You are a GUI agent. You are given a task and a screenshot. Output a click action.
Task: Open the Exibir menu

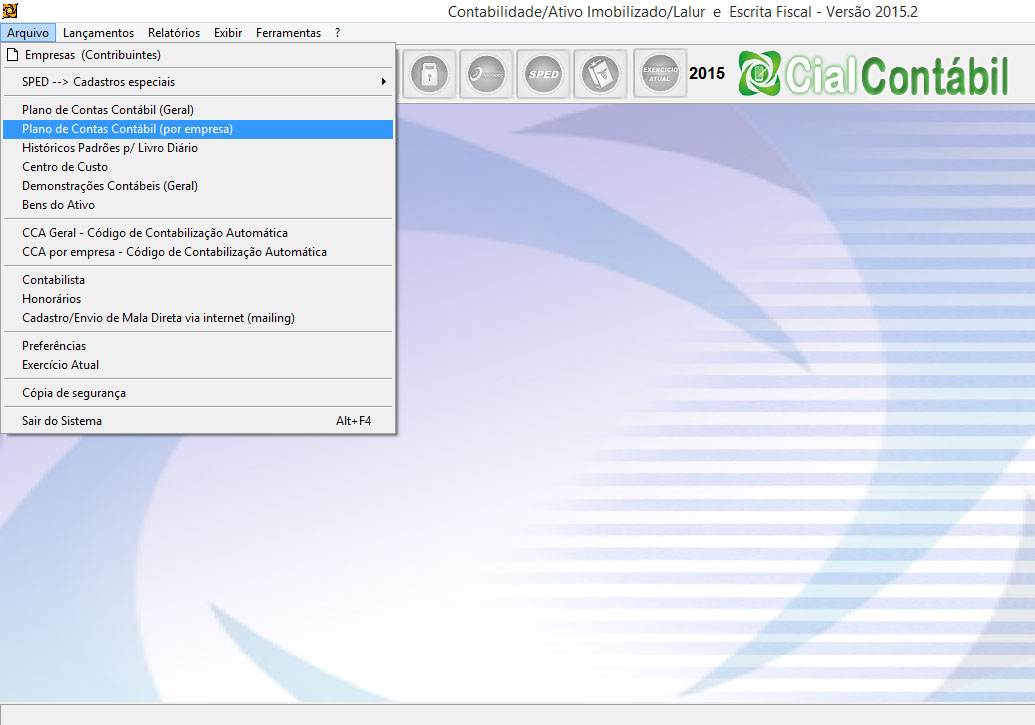pos(228,33)
